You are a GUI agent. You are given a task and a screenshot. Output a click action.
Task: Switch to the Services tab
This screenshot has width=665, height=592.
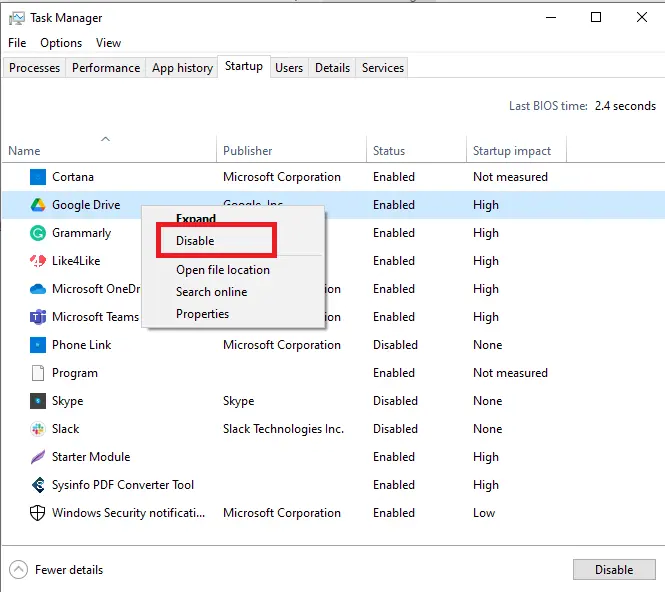click(383, 68)
